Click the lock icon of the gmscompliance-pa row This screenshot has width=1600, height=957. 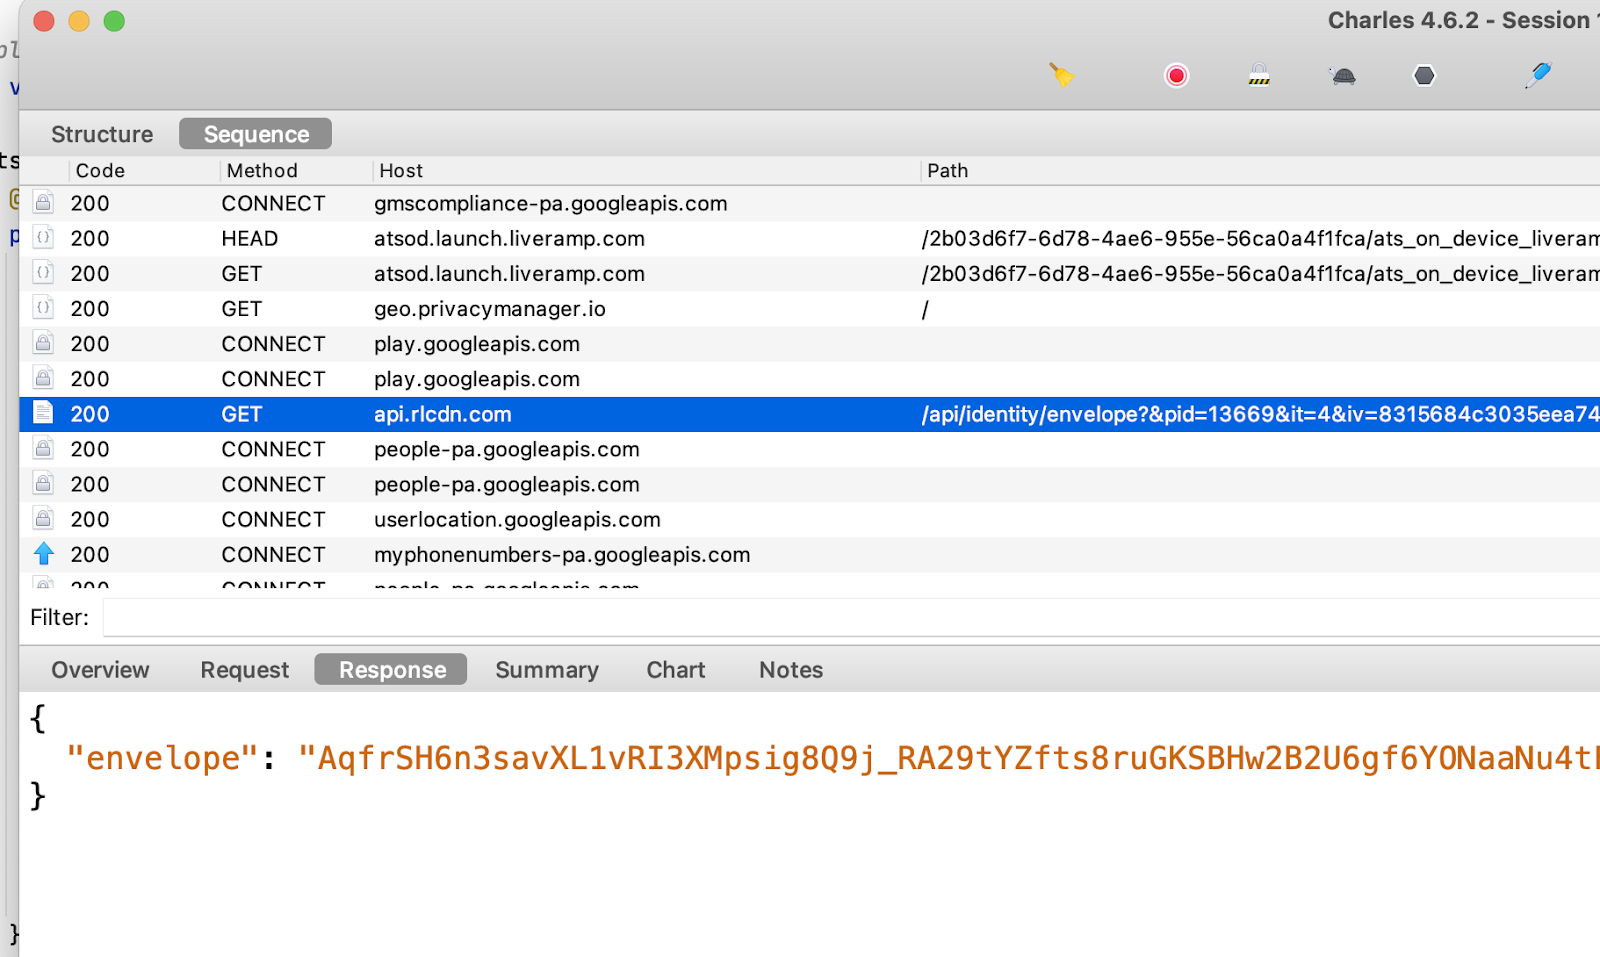43,203
